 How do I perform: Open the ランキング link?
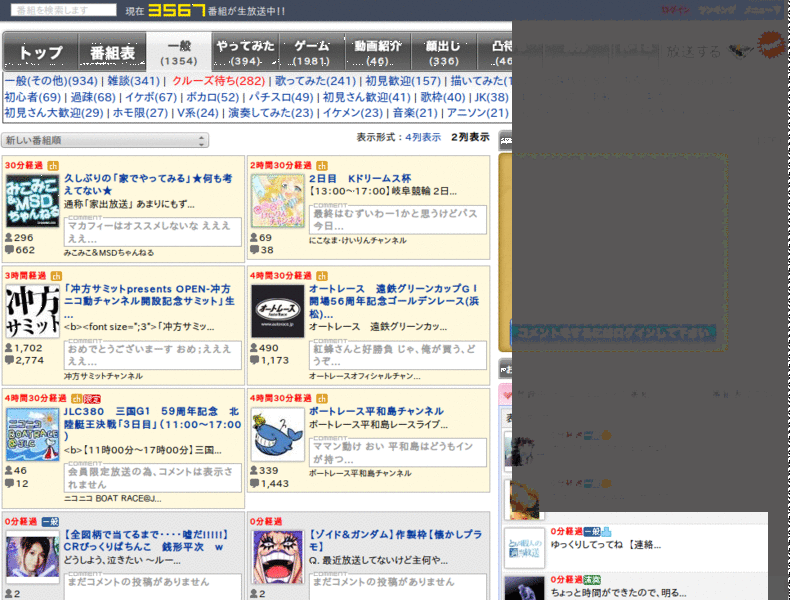(716, 9)
